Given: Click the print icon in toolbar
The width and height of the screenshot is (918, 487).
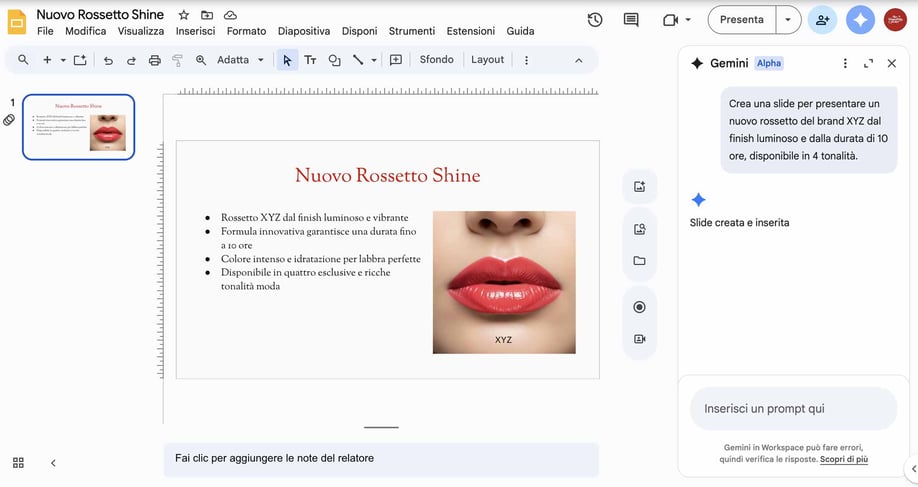Looking at the screenshot, I should pos(154,60).
